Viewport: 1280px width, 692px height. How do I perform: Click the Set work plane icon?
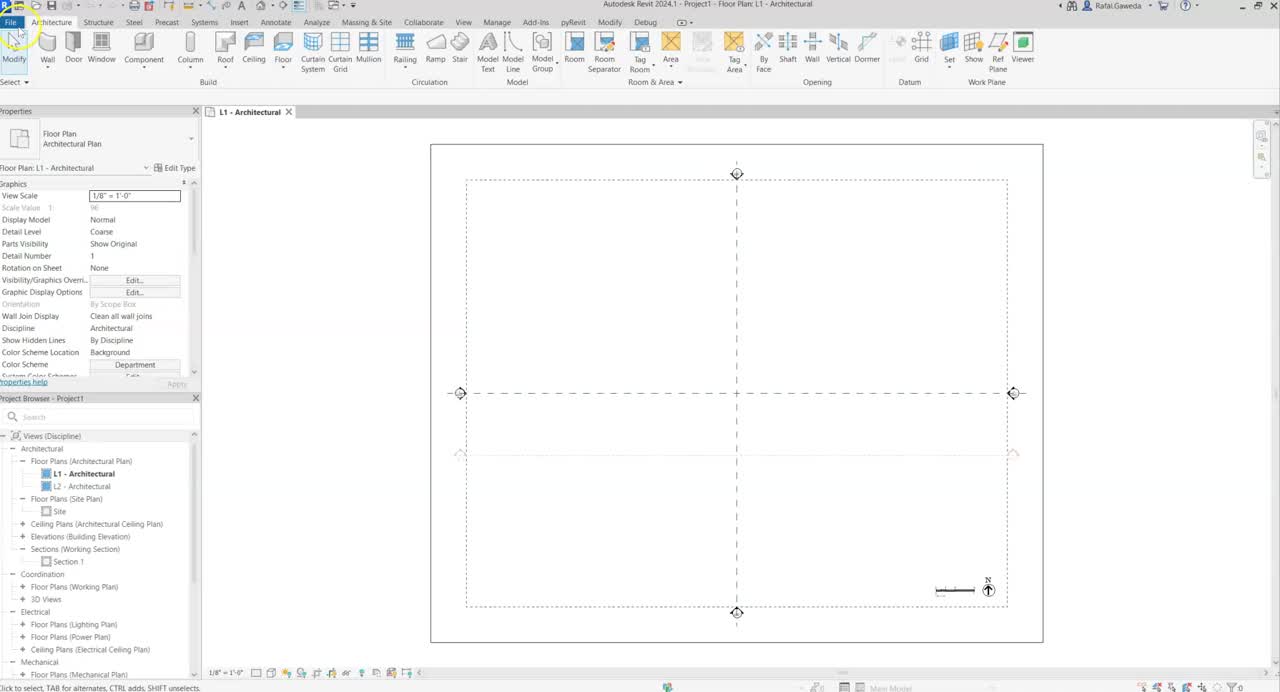[x=949, y=48]
